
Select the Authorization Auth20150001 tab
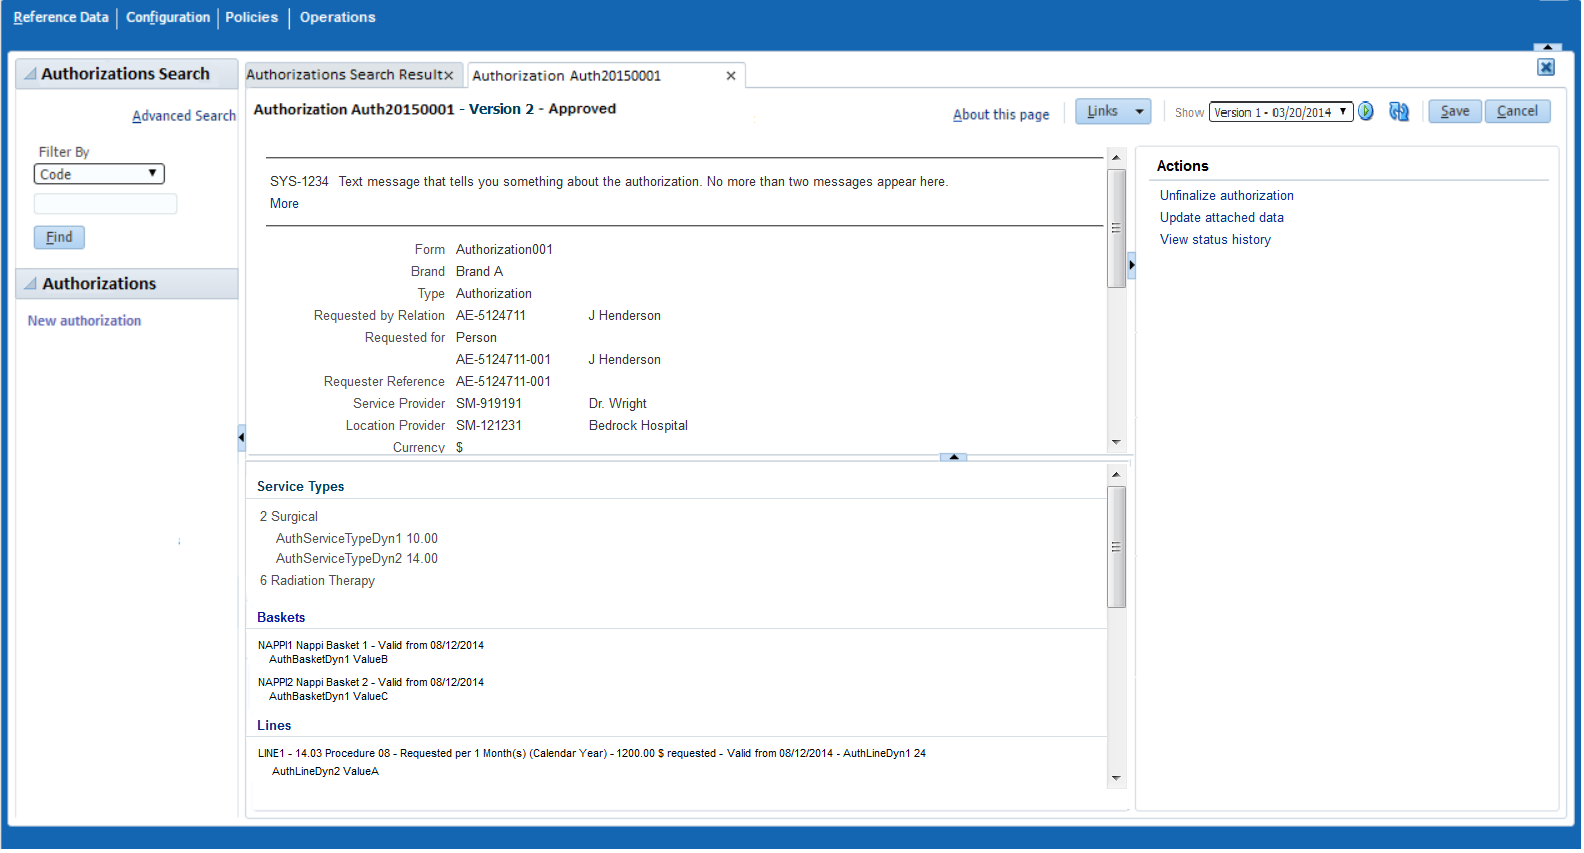567,76
